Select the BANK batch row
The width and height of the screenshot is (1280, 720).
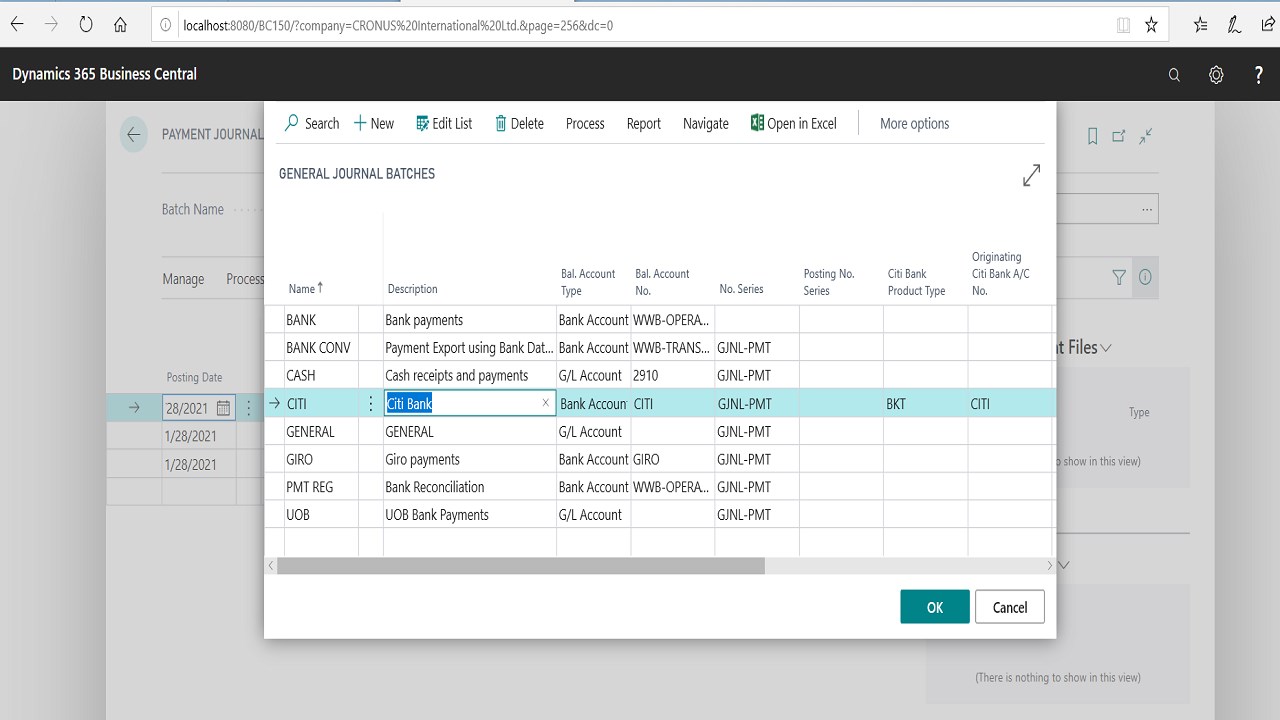[660, 320]
